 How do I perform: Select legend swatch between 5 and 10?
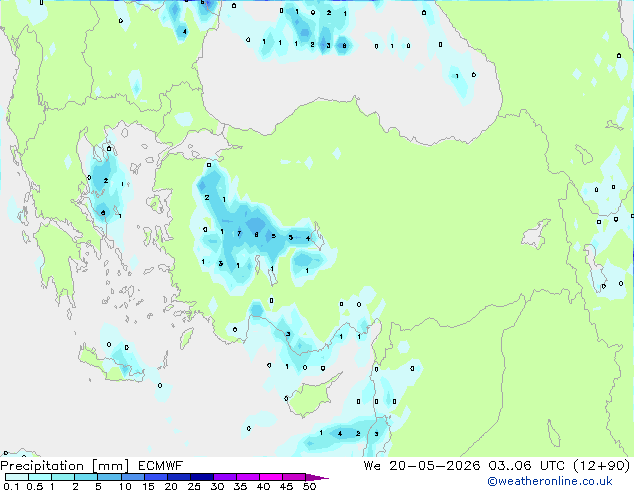(109, 477)
